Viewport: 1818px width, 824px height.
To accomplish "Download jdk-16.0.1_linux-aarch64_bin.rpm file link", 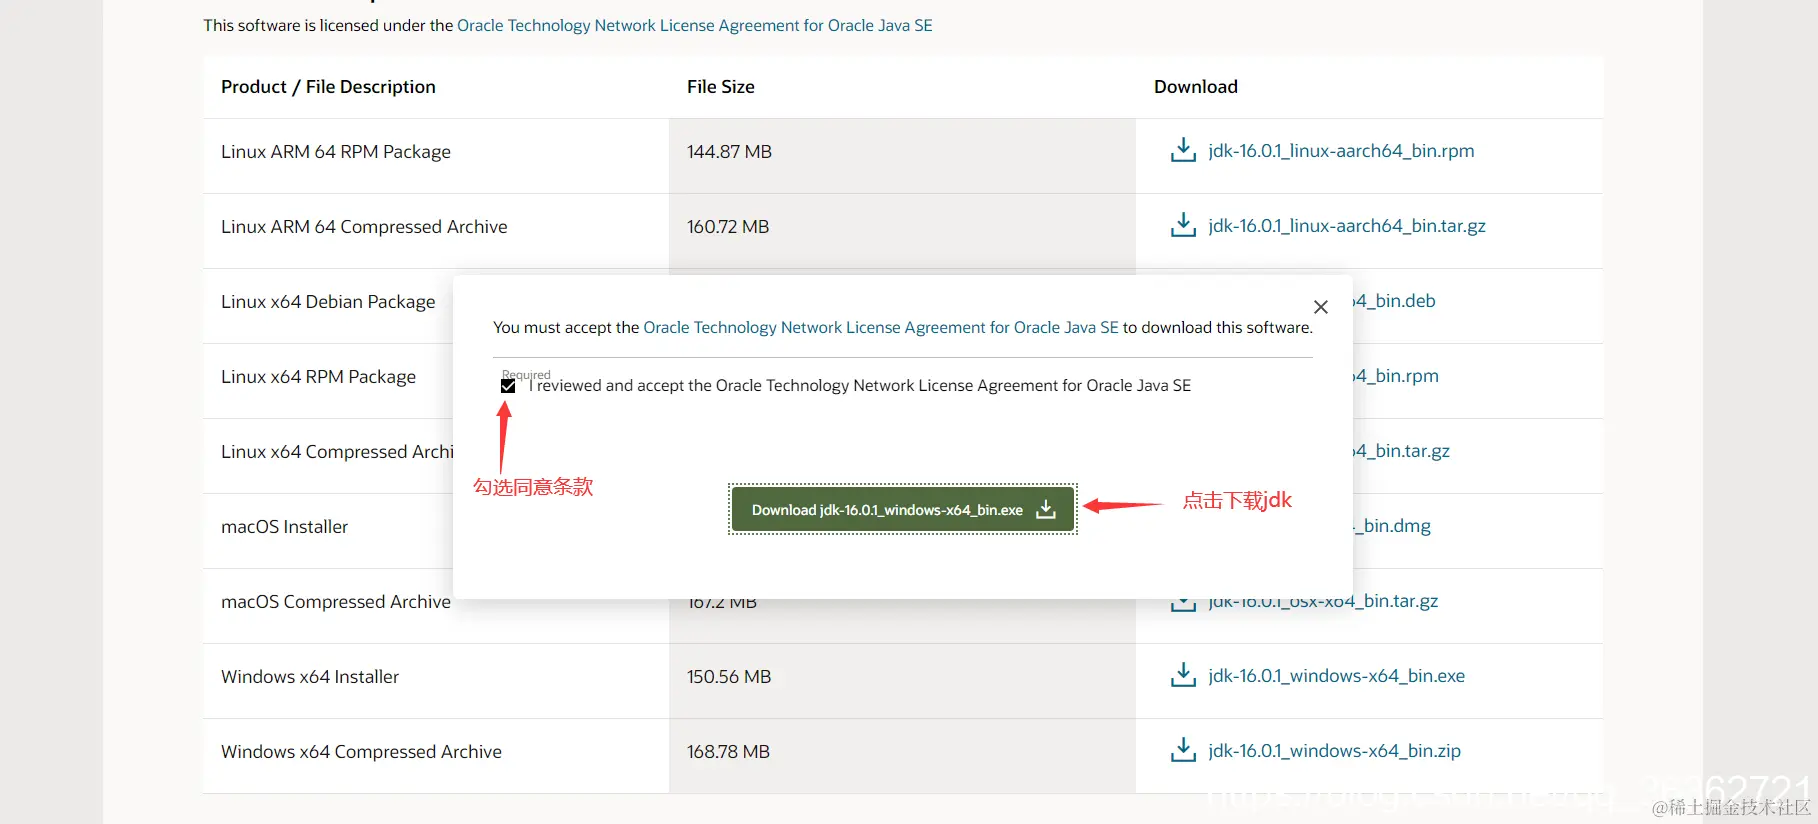I will [1341, 151].
